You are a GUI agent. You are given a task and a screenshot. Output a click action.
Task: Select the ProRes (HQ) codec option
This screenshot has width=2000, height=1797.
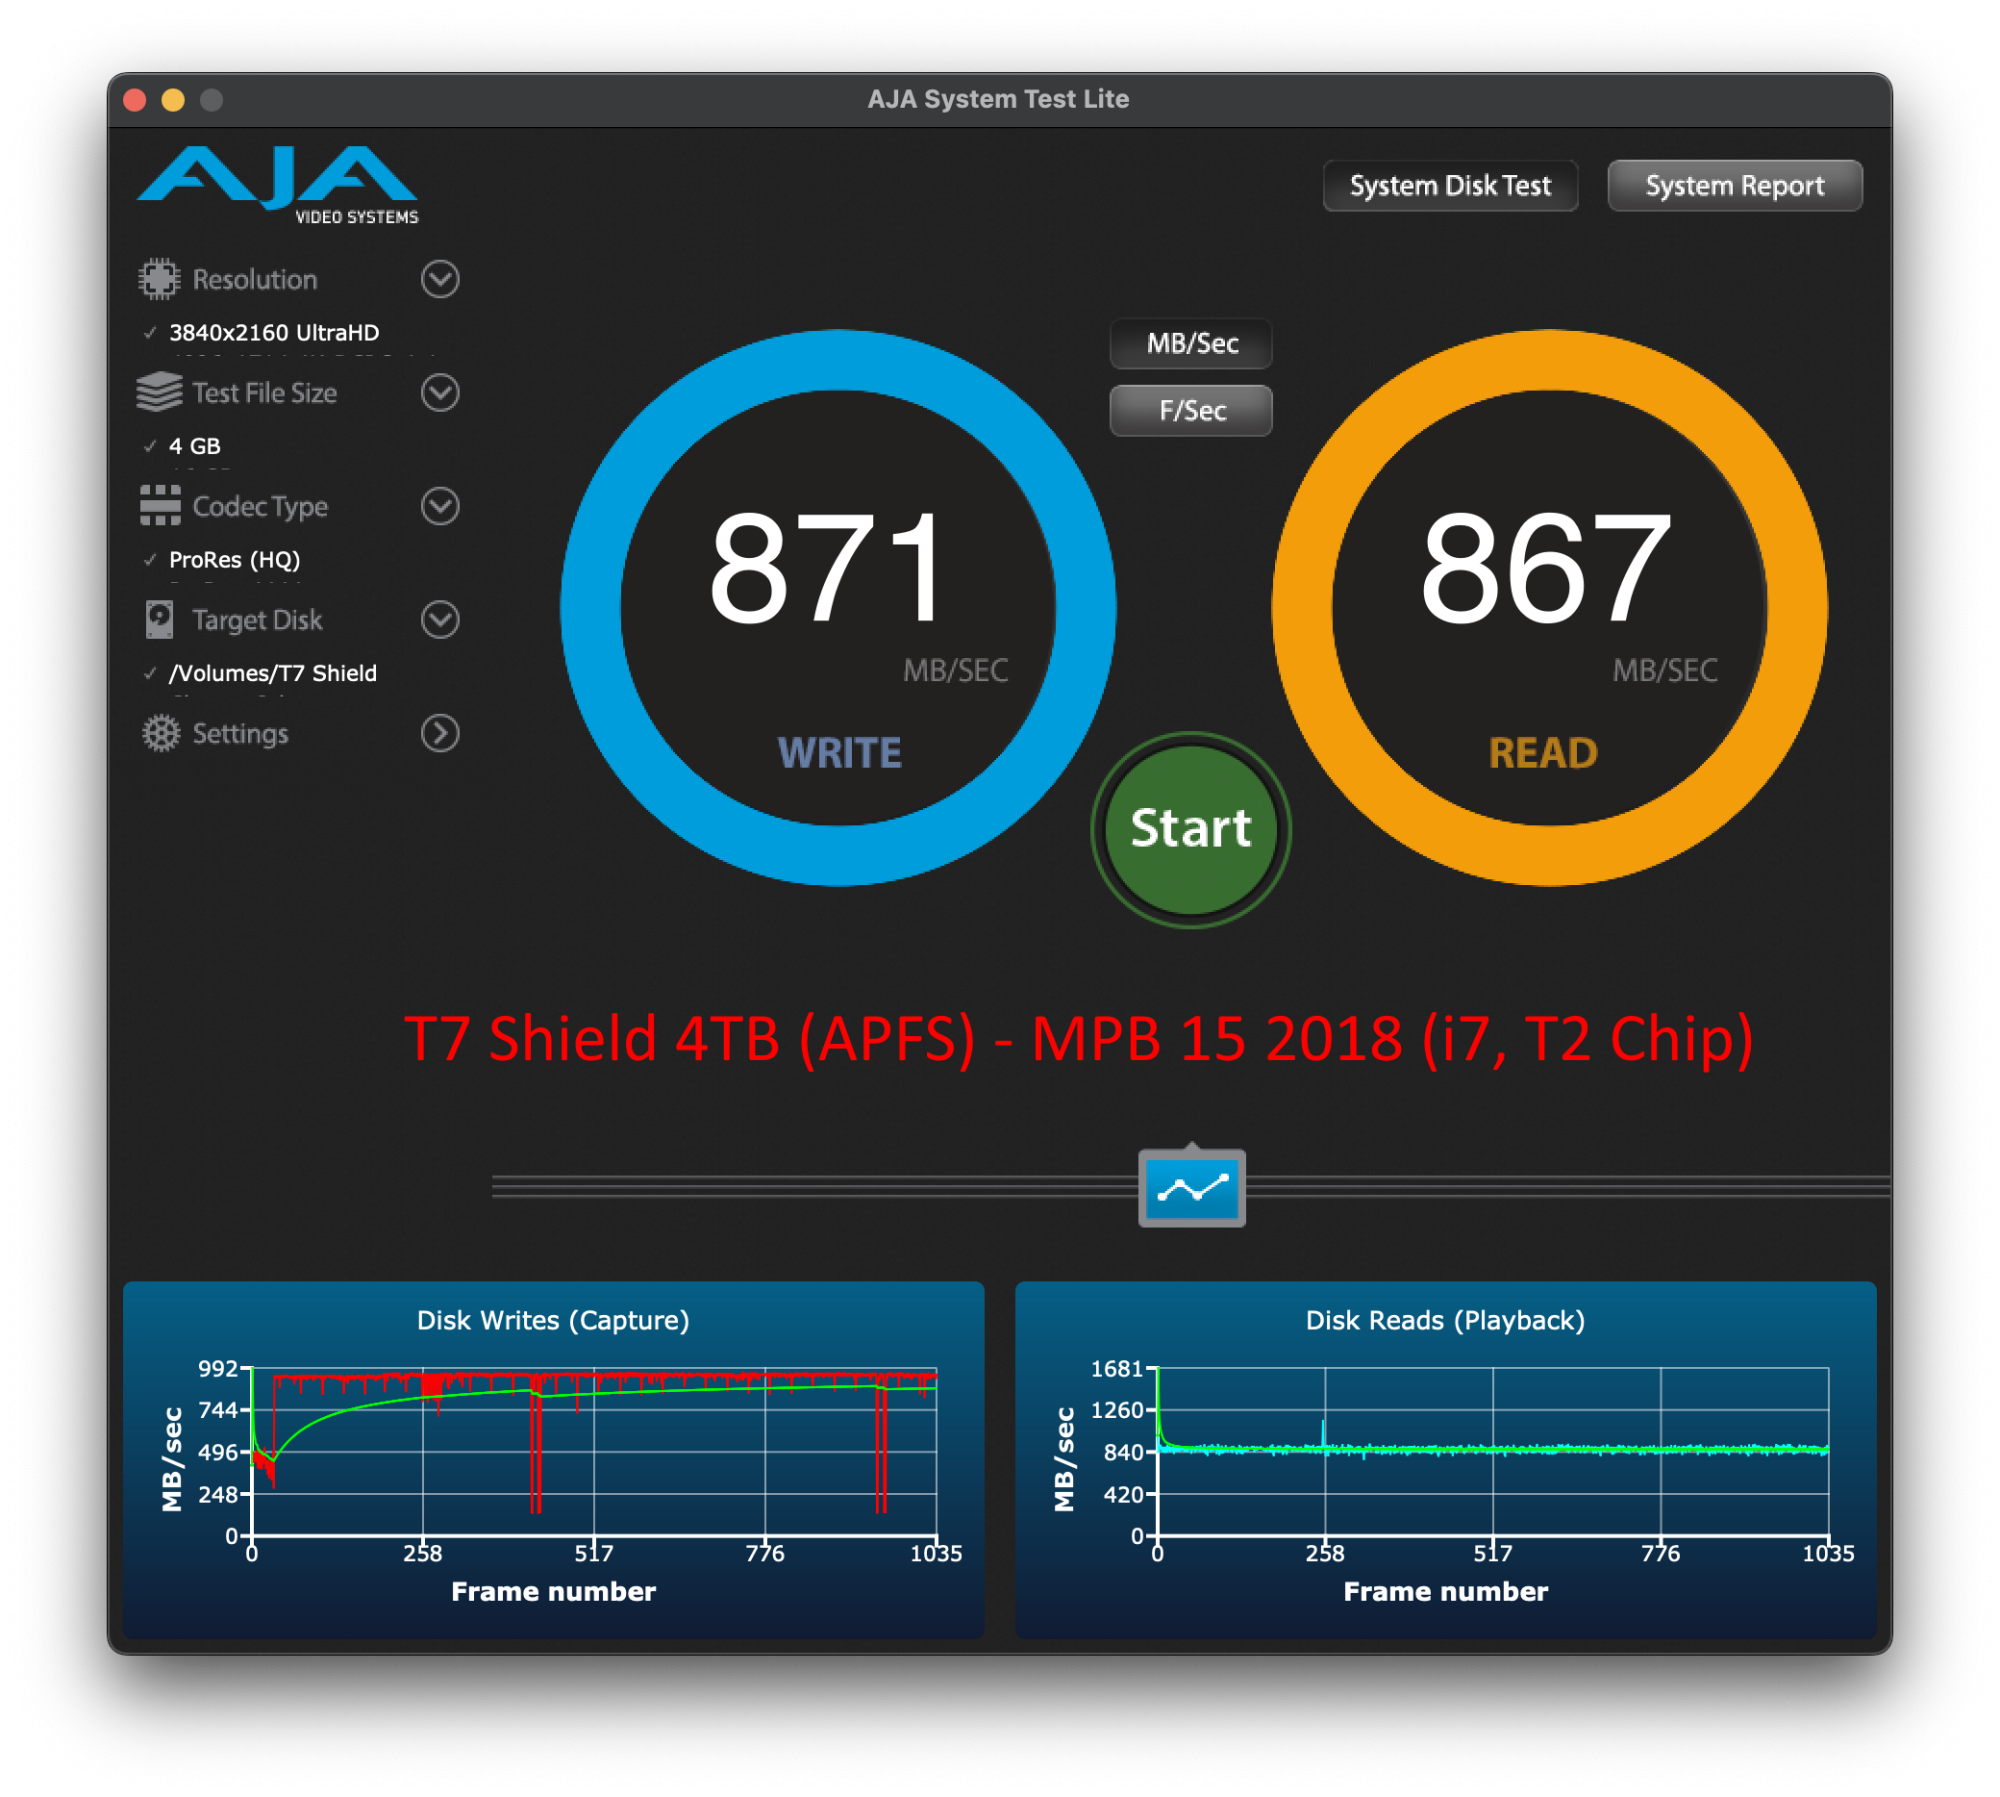(x=234, y=560)
